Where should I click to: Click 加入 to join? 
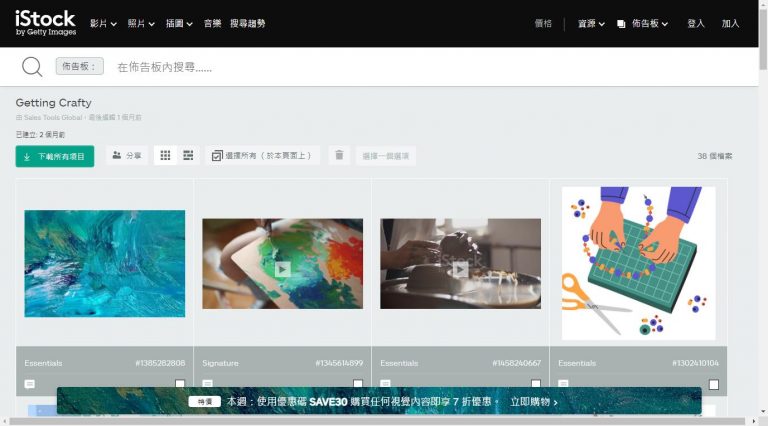click(730, 24)
